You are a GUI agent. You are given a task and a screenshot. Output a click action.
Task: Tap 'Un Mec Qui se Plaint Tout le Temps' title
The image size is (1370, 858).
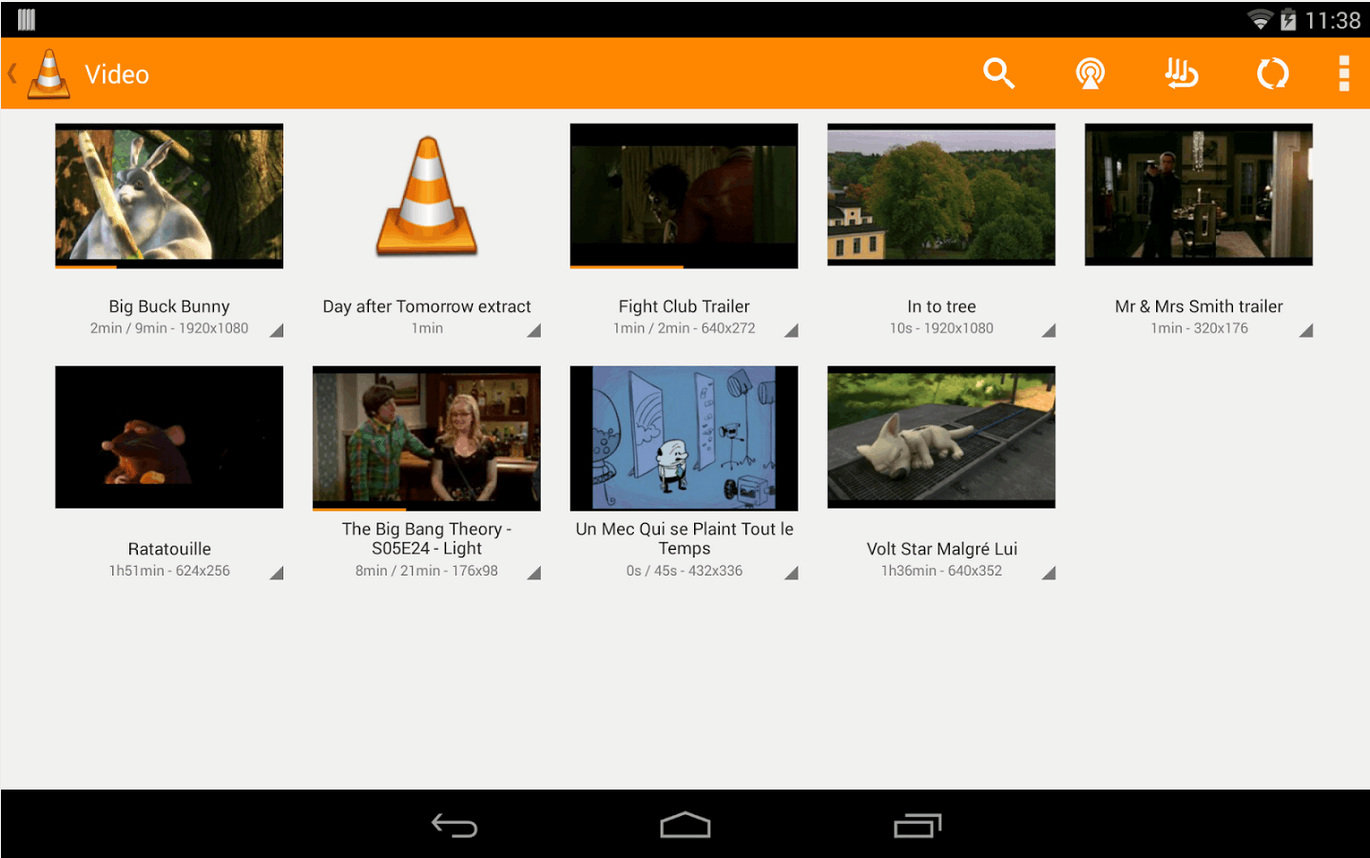[684, 538]
